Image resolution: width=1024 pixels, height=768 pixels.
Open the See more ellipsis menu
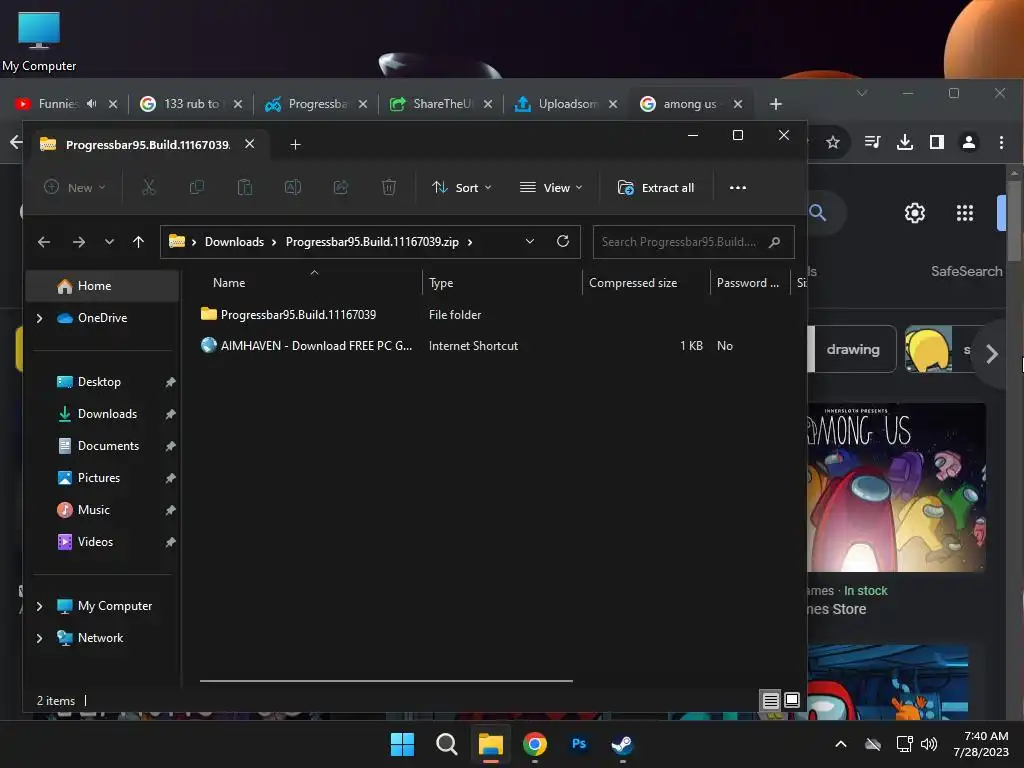pyautogui.click(x=738, y=187)
